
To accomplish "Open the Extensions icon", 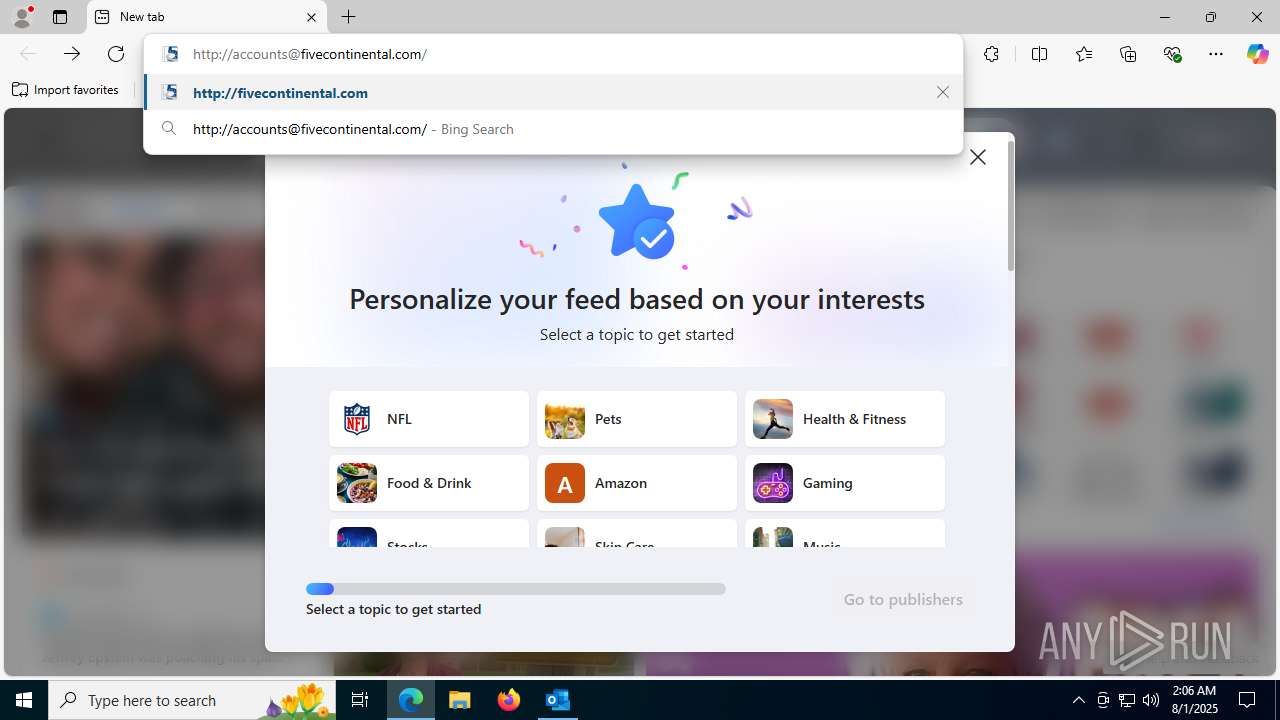I will [x=991, y=54].
